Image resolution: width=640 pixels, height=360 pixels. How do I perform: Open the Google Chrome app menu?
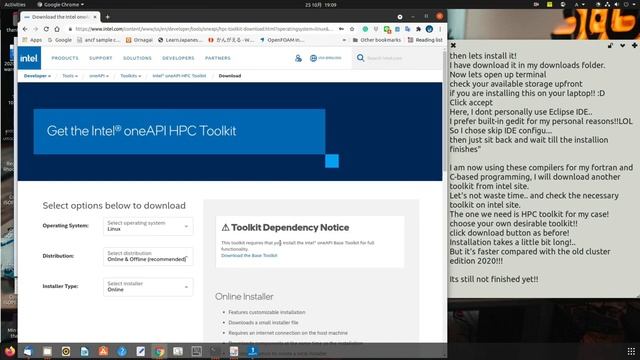[60, 4]
